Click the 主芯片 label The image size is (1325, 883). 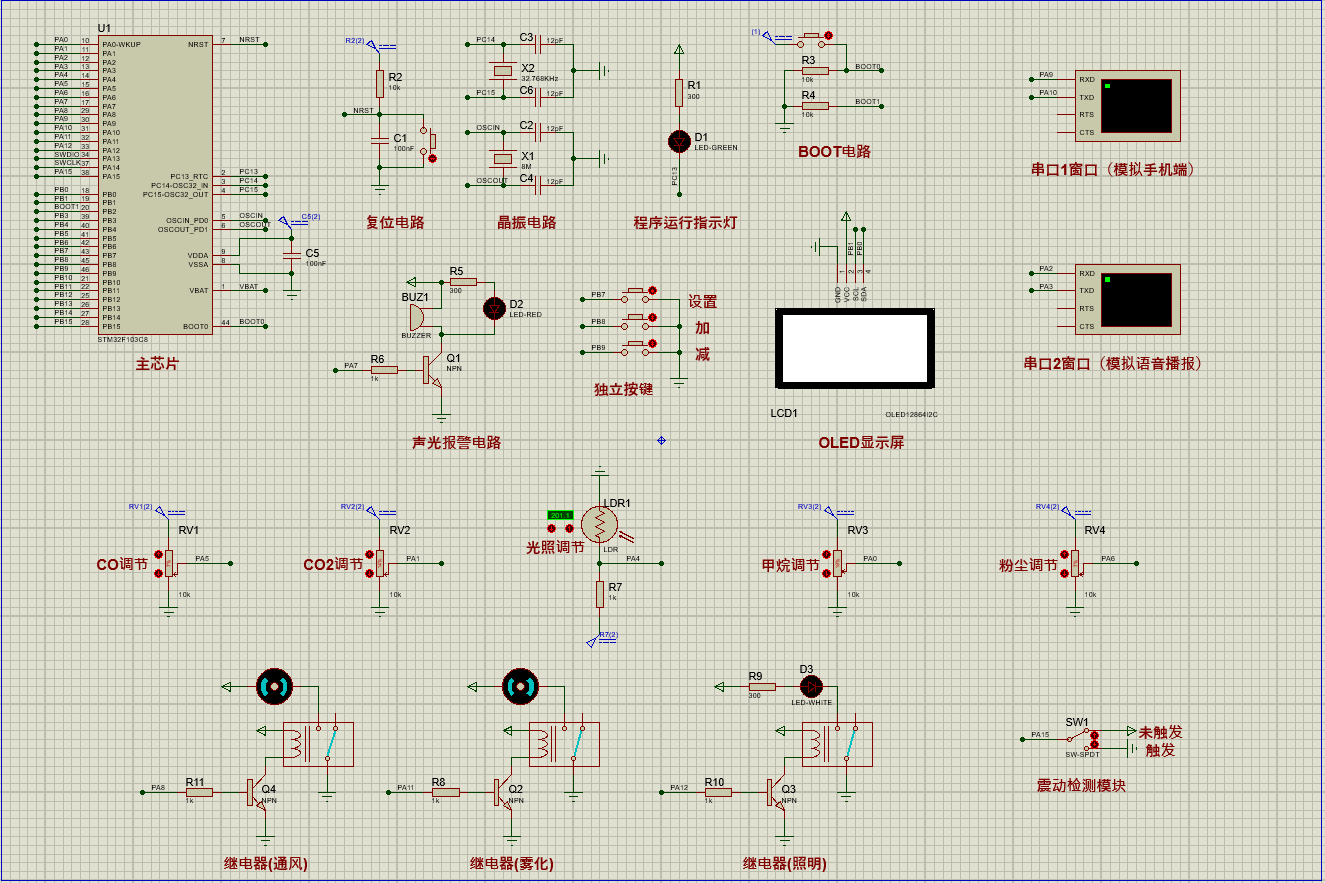tap(157, 364)
